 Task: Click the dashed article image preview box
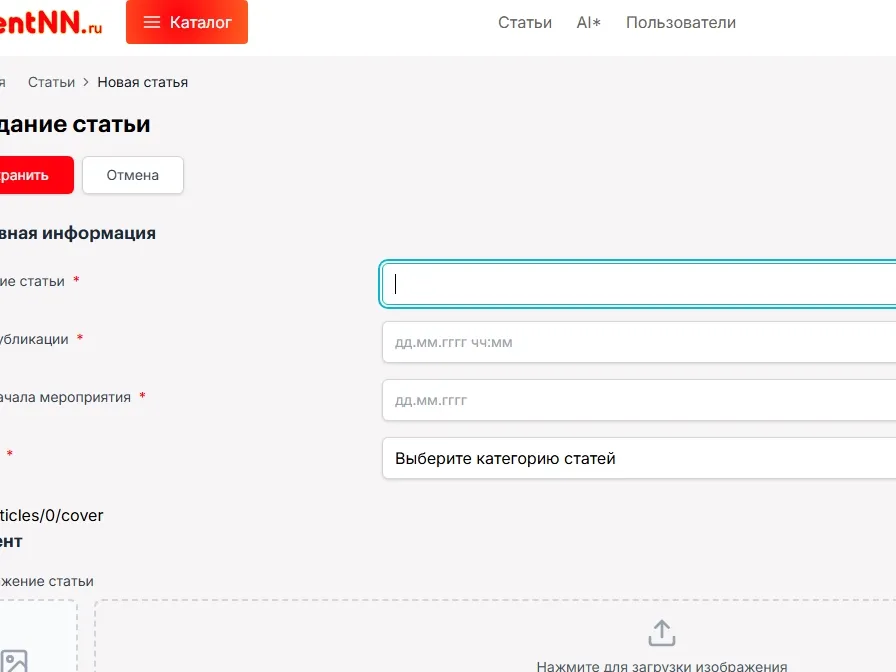(38, 635)
